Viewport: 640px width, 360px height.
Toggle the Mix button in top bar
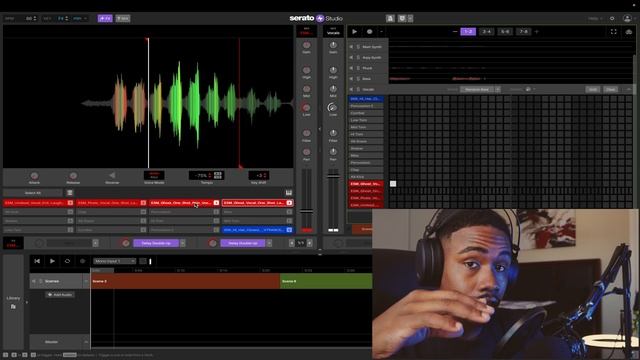[x=123, y=18]
